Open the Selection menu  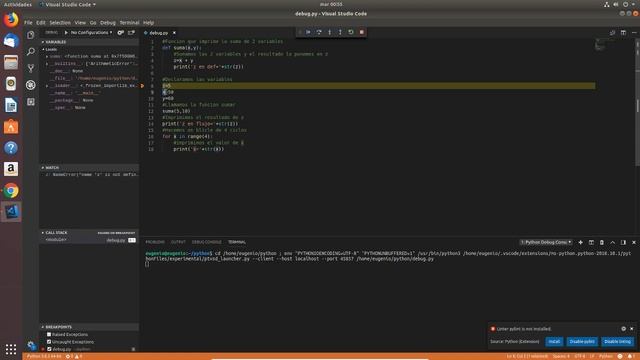pyautogui.click(x=60, y=23)
